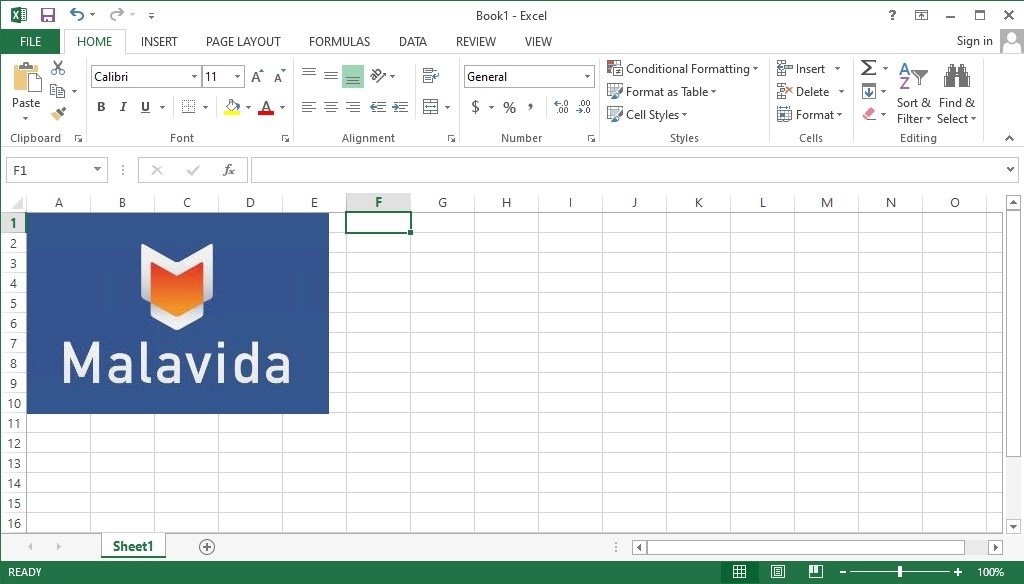Click Decrease Decimal icon
This screenshot has width=1024, height=584.
click(x=583, y=106)
